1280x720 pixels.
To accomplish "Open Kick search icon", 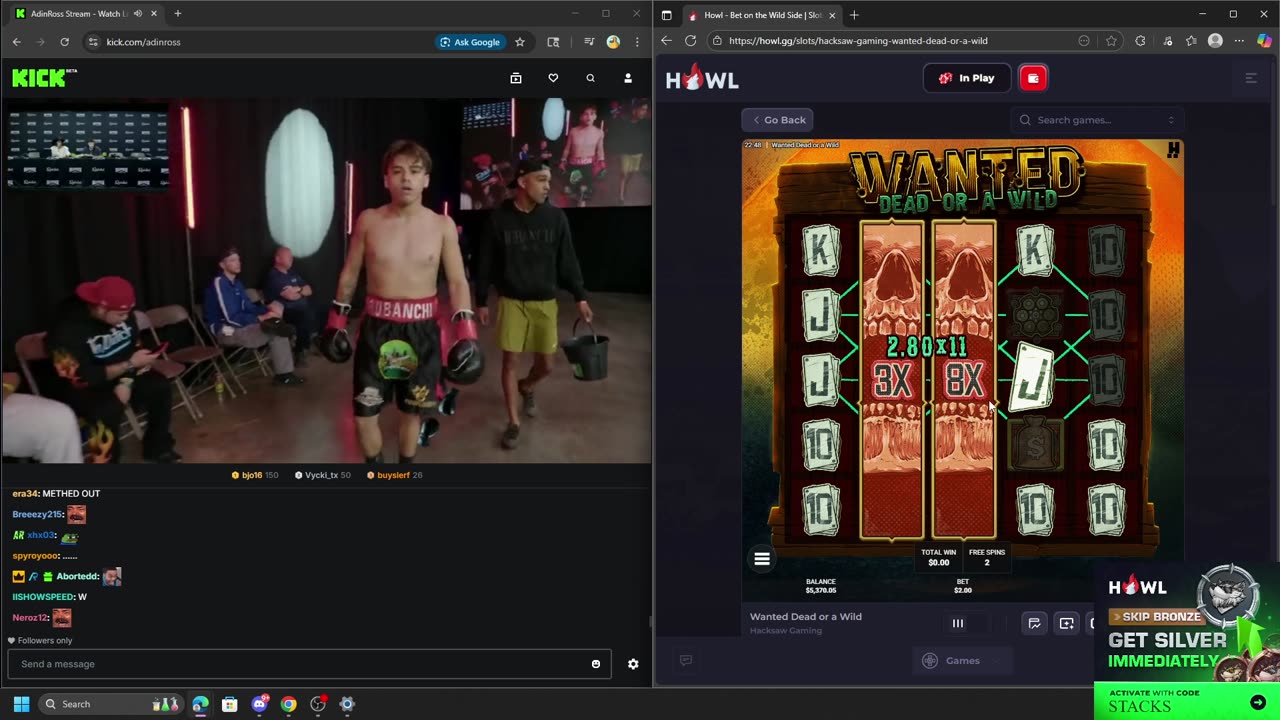I will [590, 78].
